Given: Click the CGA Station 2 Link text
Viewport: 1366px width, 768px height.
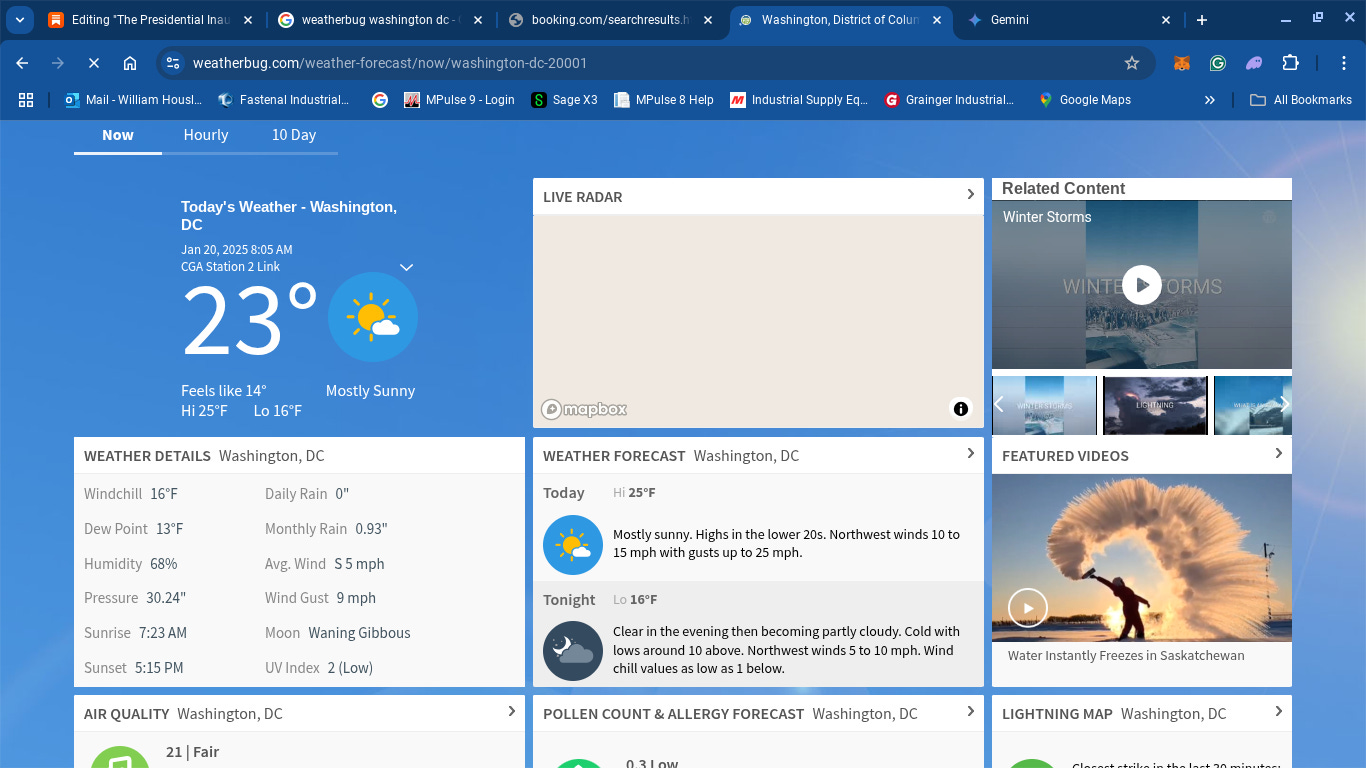Looking at the screenshot, I should point(230,267).
